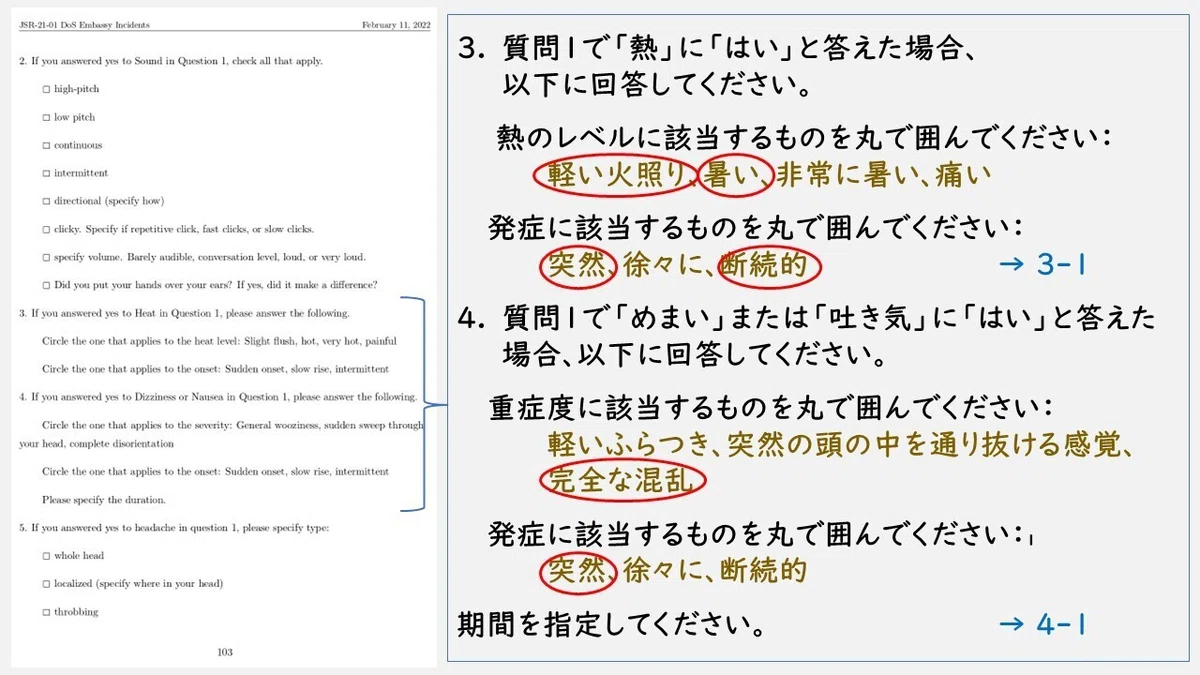Check the localized headache checkbox
This screenshot has height=675, width=1200.
click(x=46, y=583)
